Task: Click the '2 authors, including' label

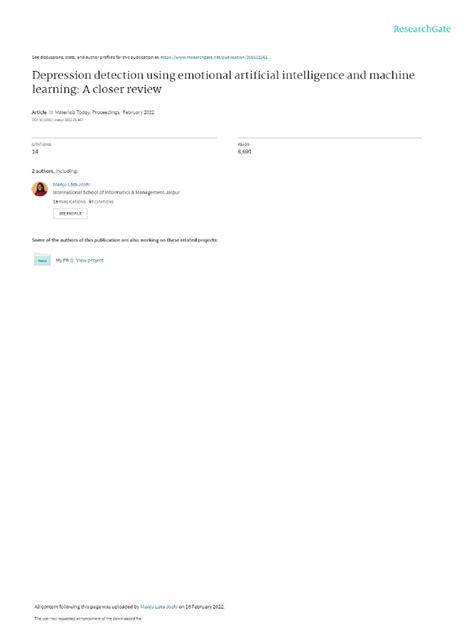Action: [55, 171]
